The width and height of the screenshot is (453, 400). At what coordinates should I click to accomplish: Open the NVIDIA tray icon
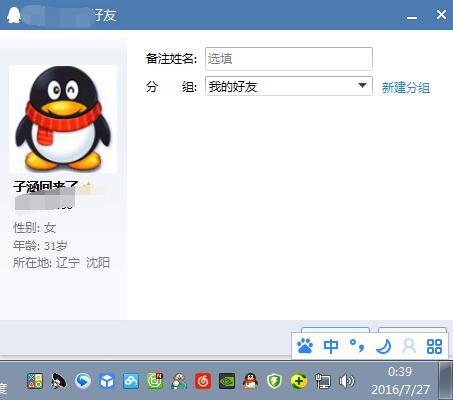tap(227, 381)
